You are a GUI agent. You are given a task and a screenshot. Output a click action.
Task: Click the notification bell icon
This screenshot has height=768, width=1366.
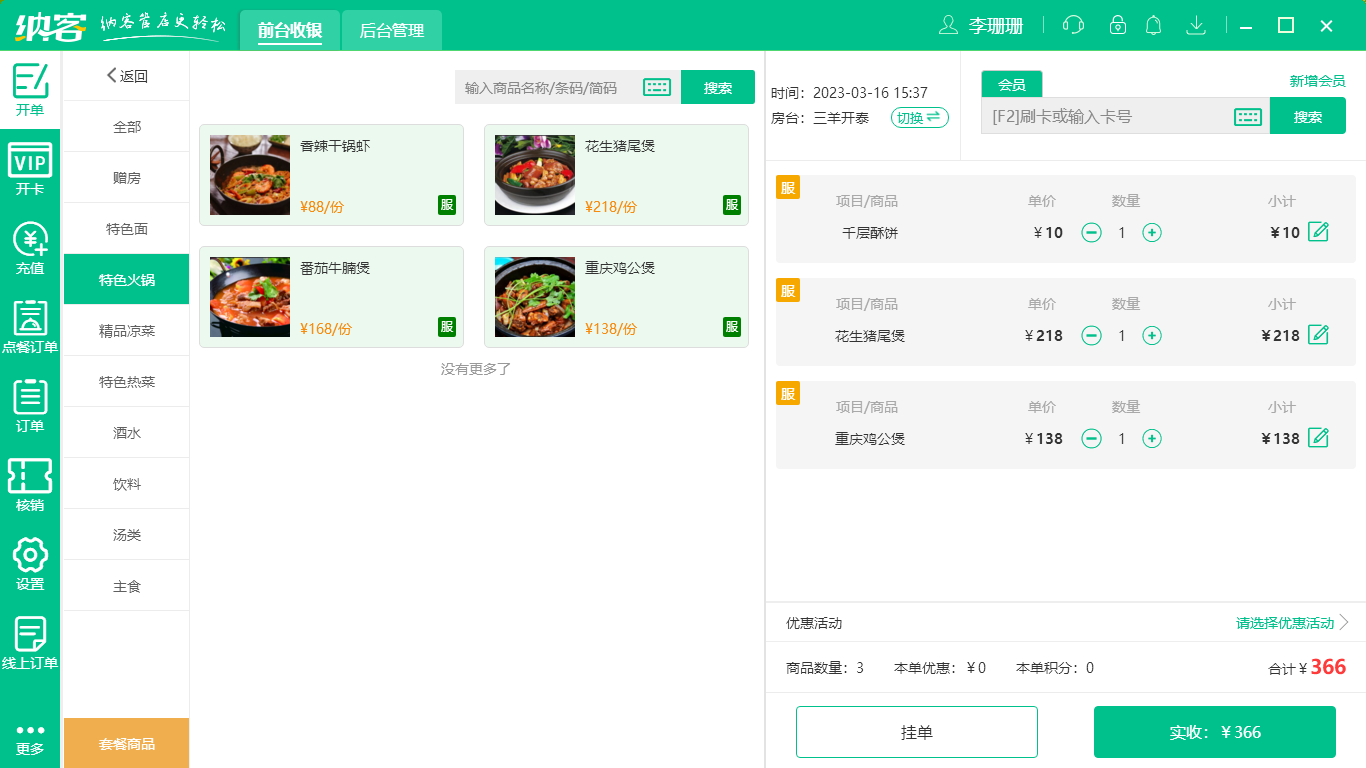pos(1153,24)
